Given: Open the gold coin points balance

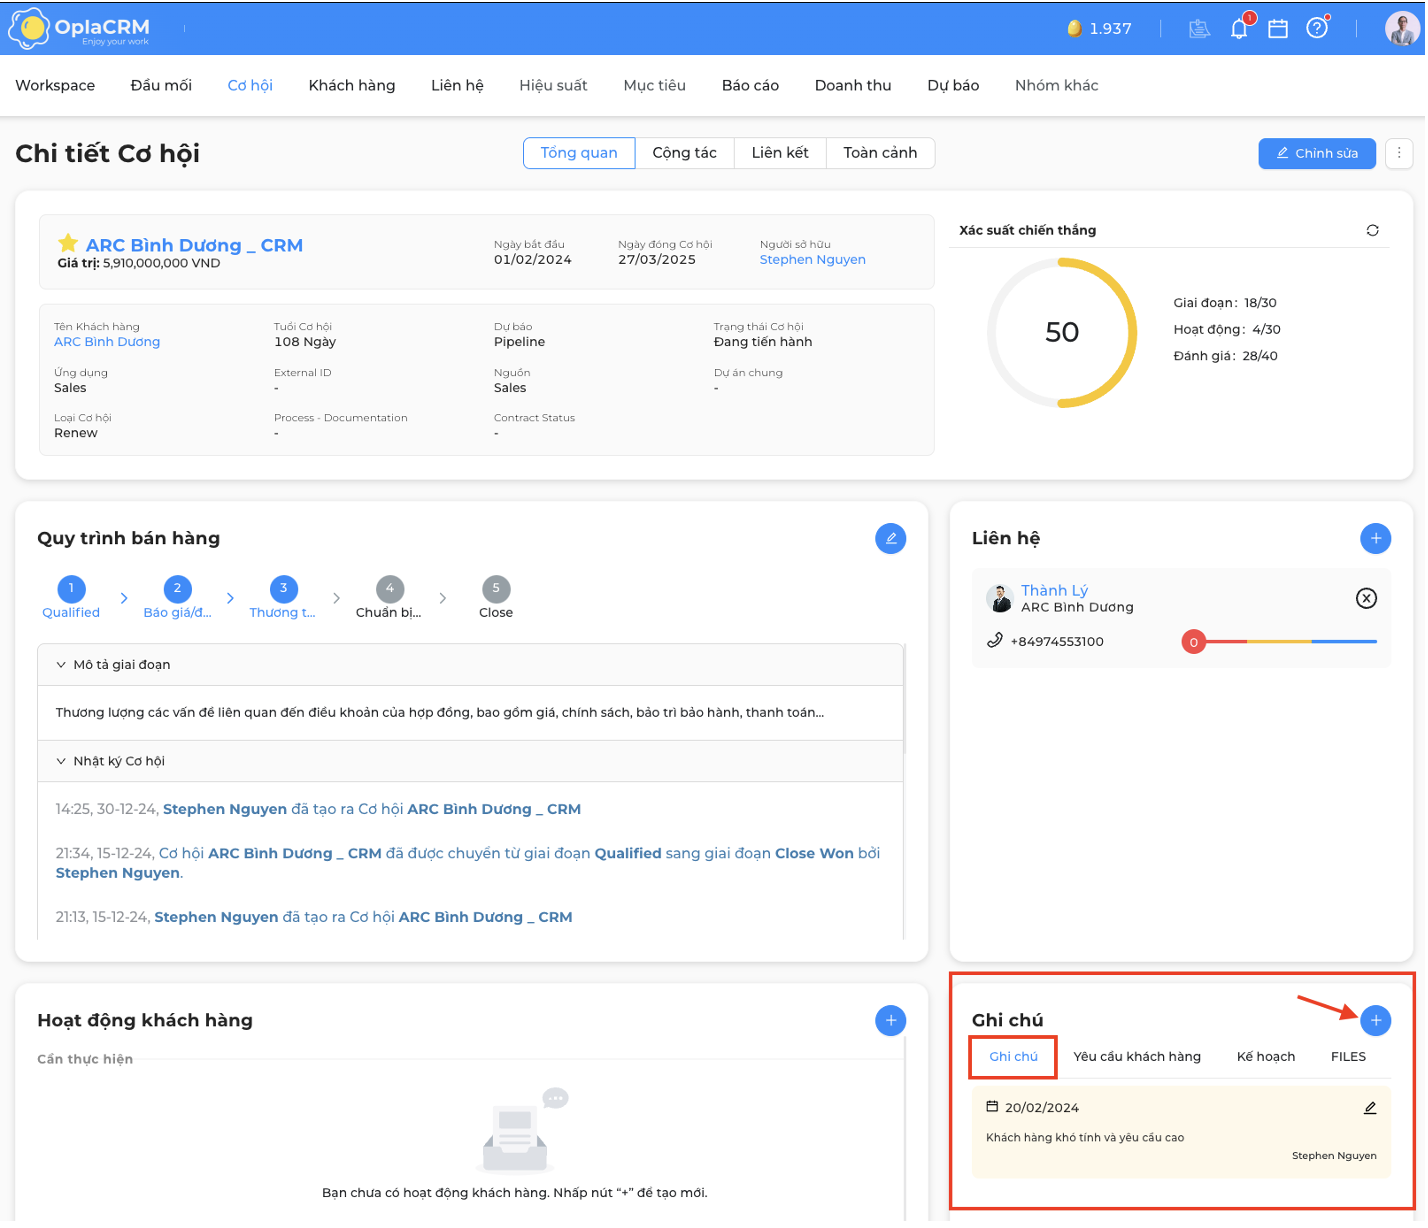Looking at the screenshot, I should [1099, 29].
